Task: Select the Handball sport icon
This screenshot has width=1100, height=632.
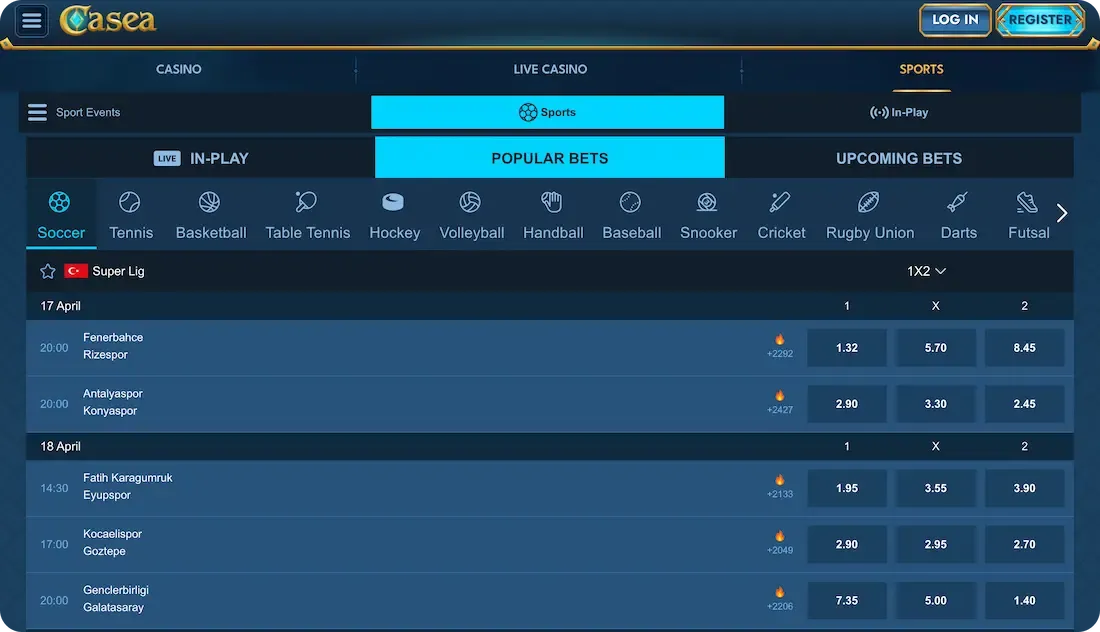Action: pyautogui.click(x=552, y=203)
